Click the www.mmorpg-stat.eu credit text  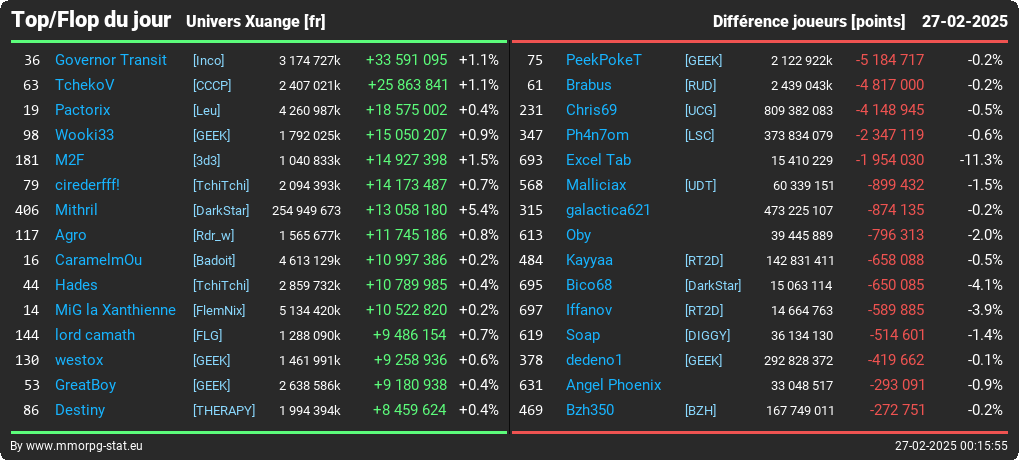(x=84, y=446)
